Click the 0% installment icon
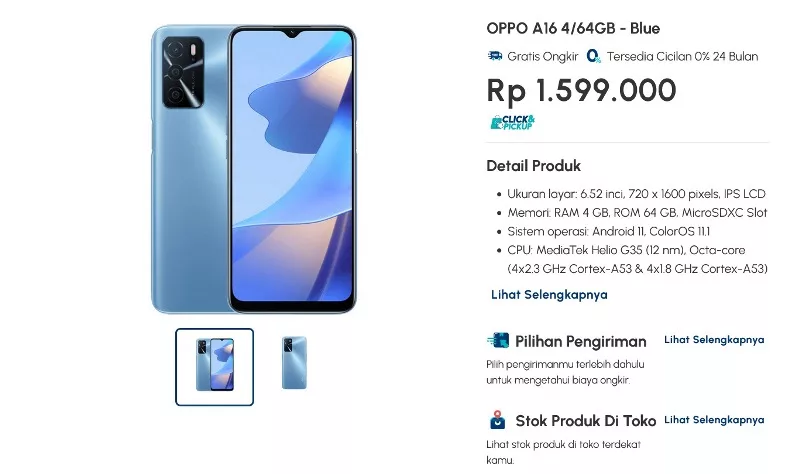The width and height of the screenshot is (800, 474). [593, 56]
